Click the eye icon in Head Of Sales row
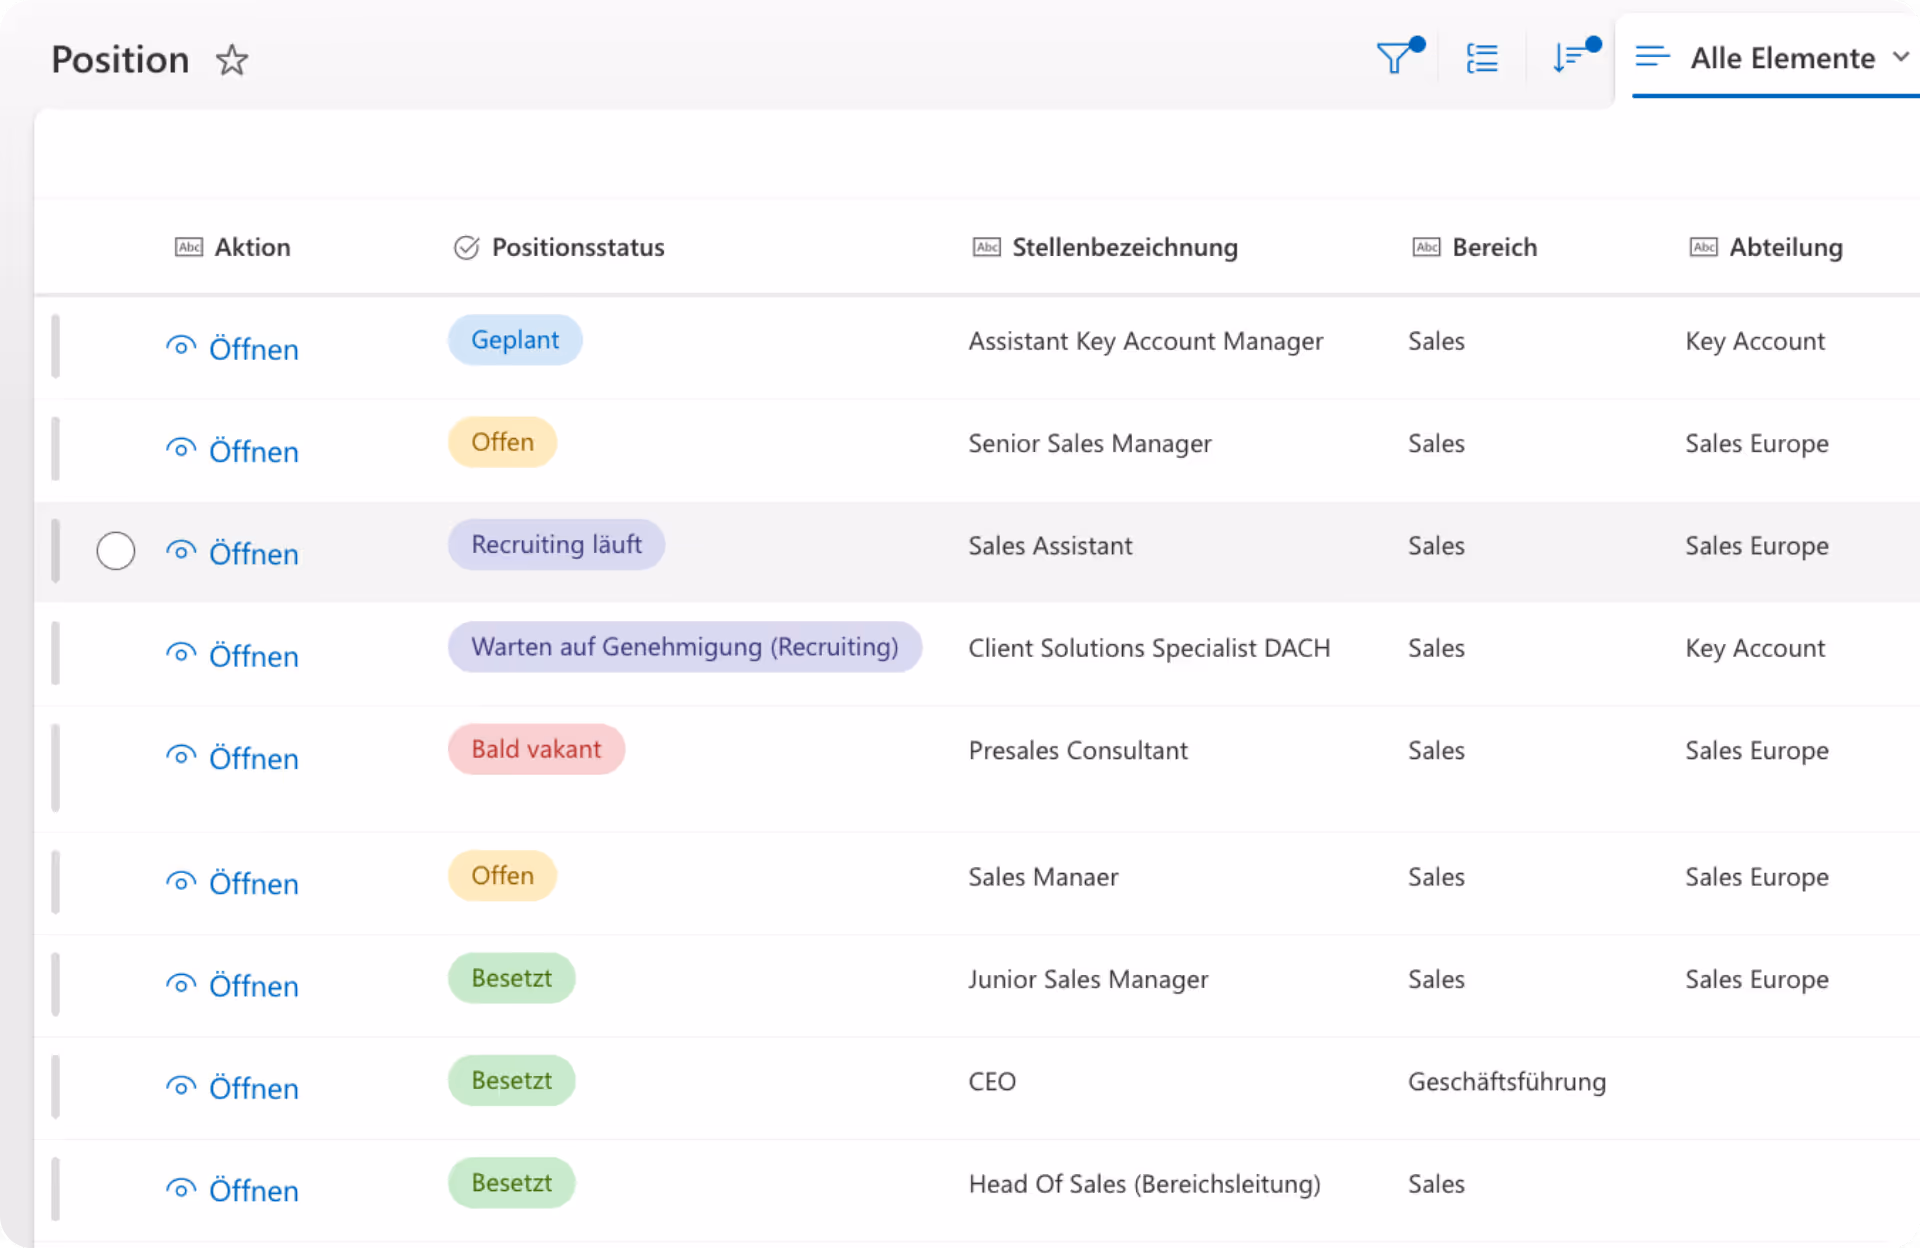Image resolution: width=1920 pixels, height=1248 pixels. point(181,1188)
